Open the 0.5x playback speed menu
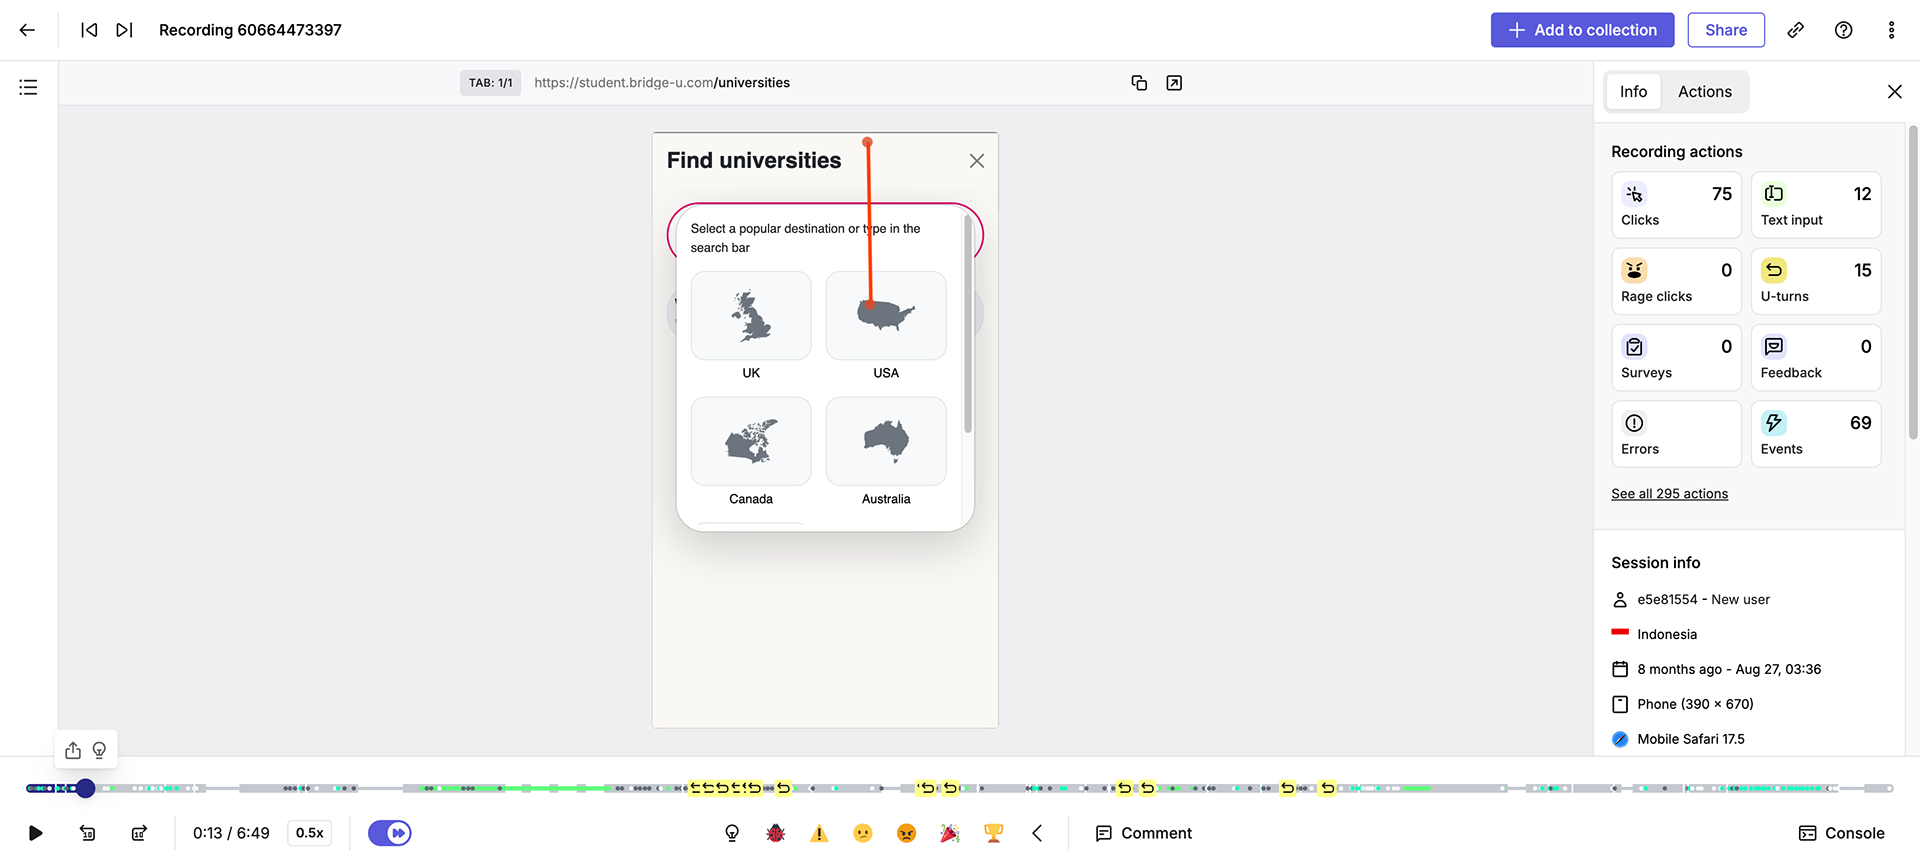Viewport: 1920px width, 868px height. [309, 833]
